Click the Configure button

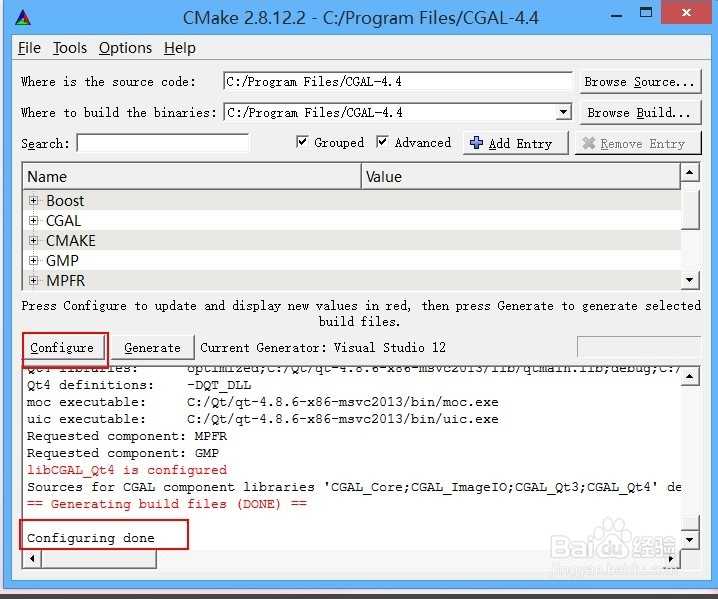[62, 348]
